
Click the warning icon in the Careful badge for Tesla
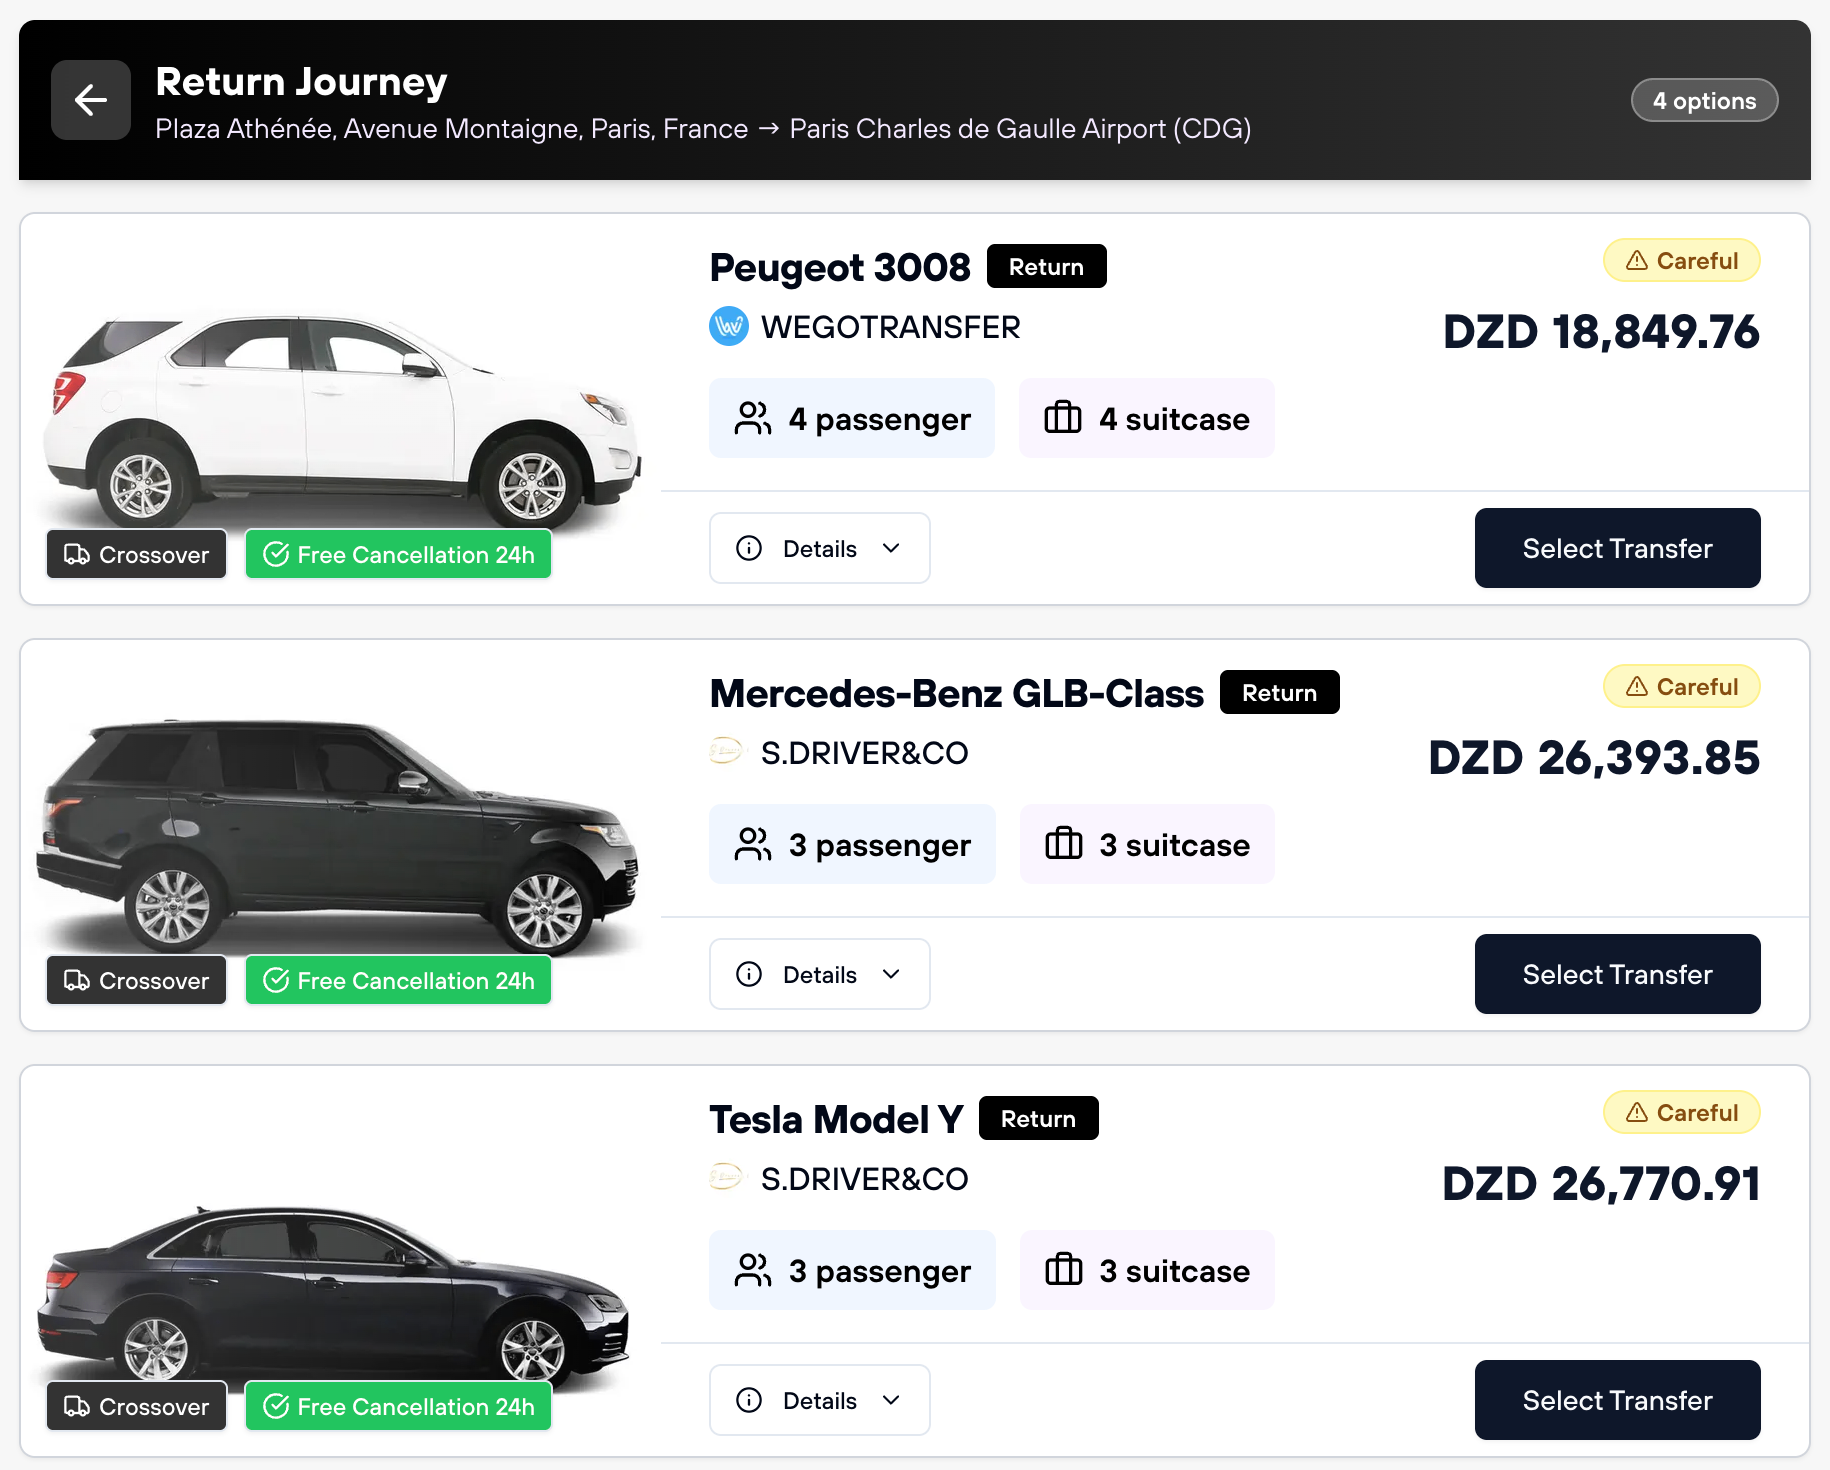1636,1112
